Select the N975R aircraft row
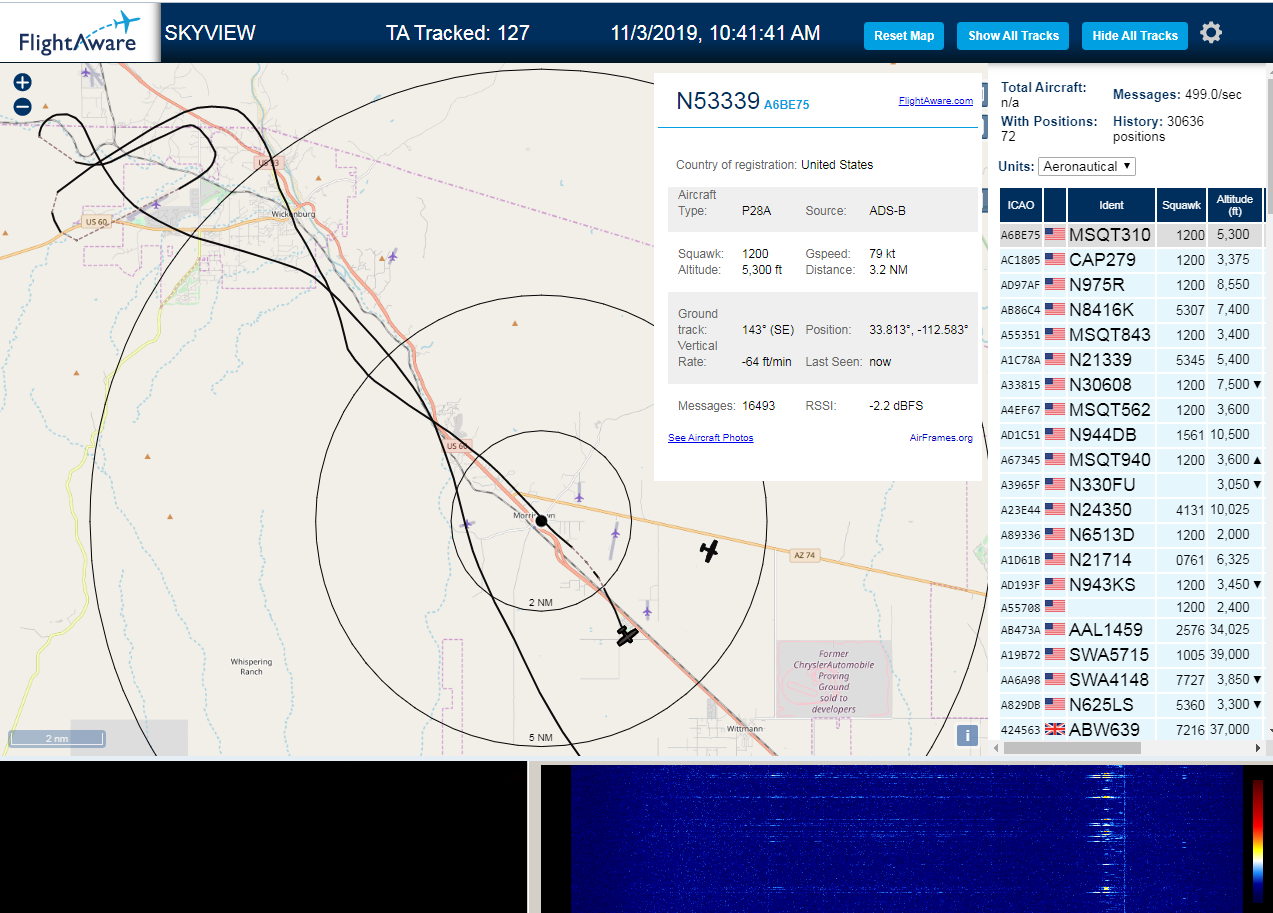 pos(1132,285)
